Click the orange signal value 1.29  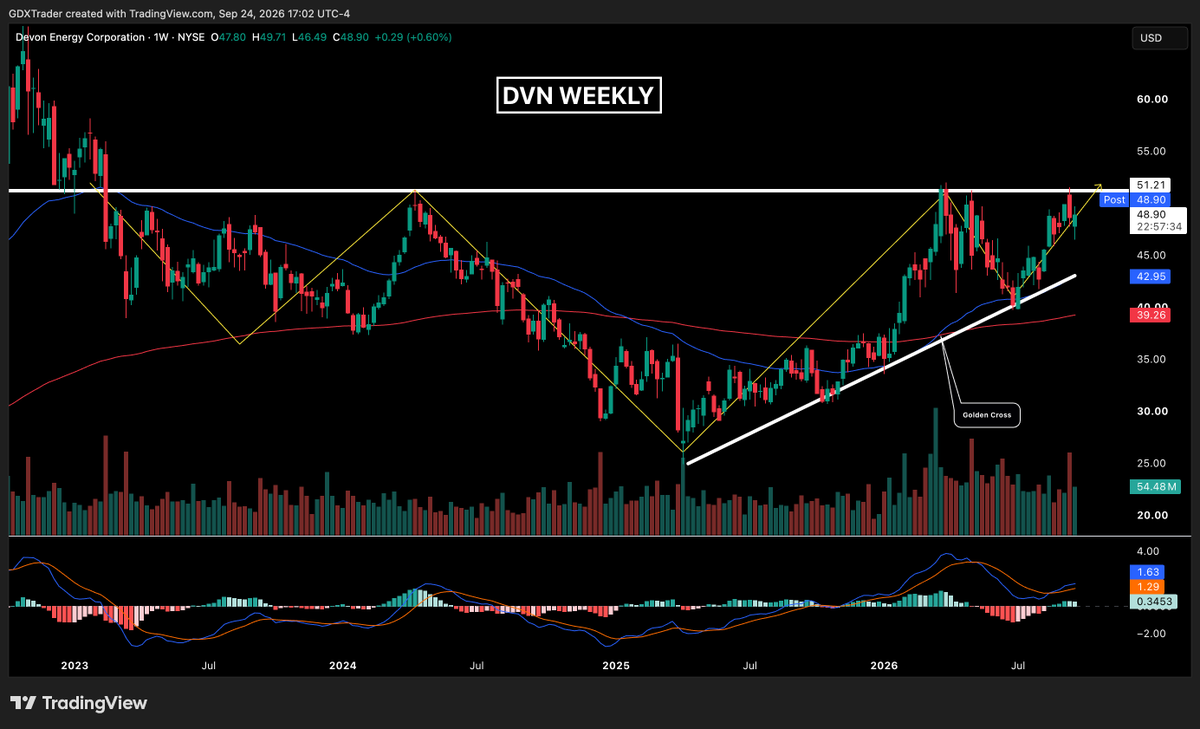click(x=1148, y=586)
